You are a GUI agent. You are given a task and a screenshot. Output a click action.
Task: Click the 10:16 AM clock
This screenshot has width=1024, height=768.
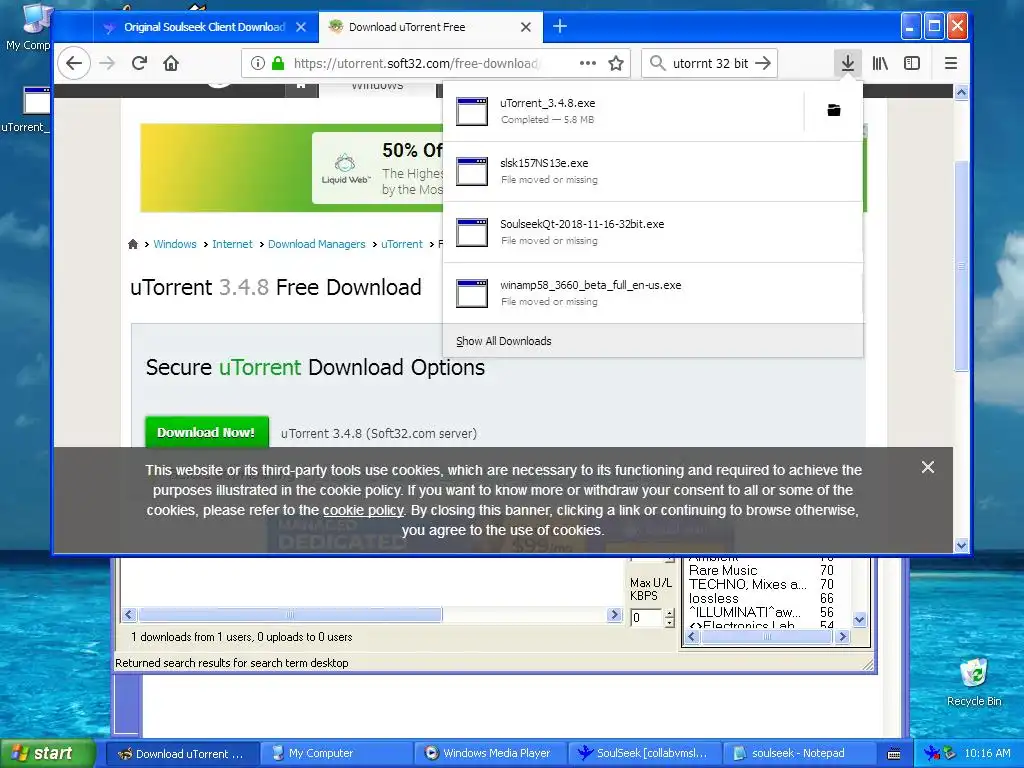pos(987,754)
